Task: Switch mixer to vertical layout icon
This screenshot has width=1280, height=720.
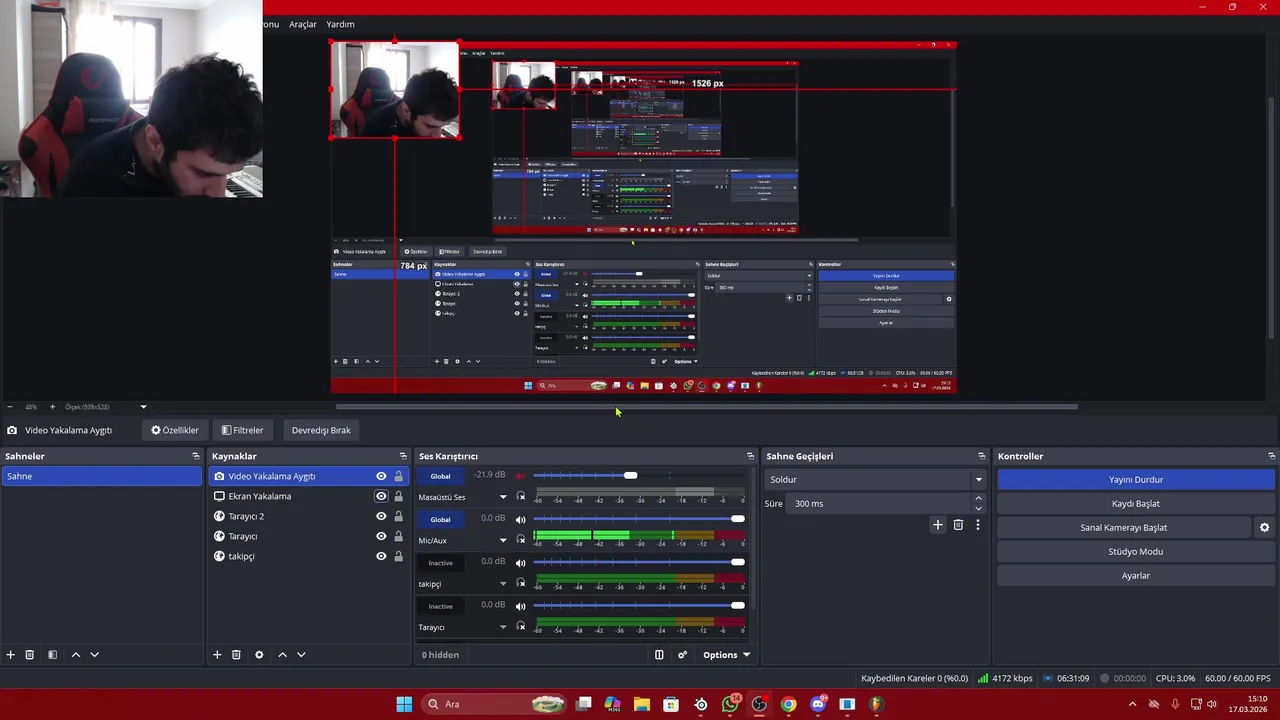Action: [x=659, y=655]
